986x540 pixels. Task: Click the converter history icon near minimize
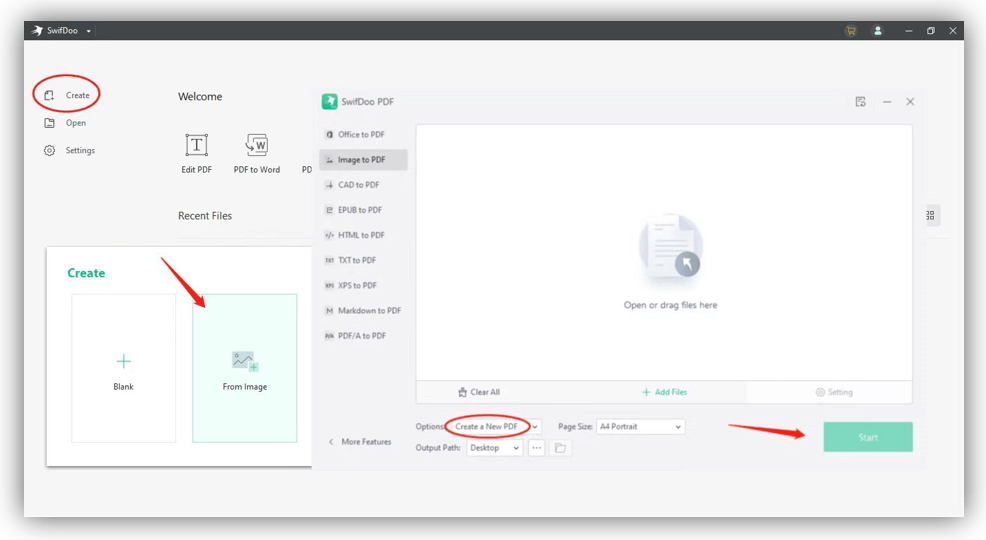tap(860, 102)
